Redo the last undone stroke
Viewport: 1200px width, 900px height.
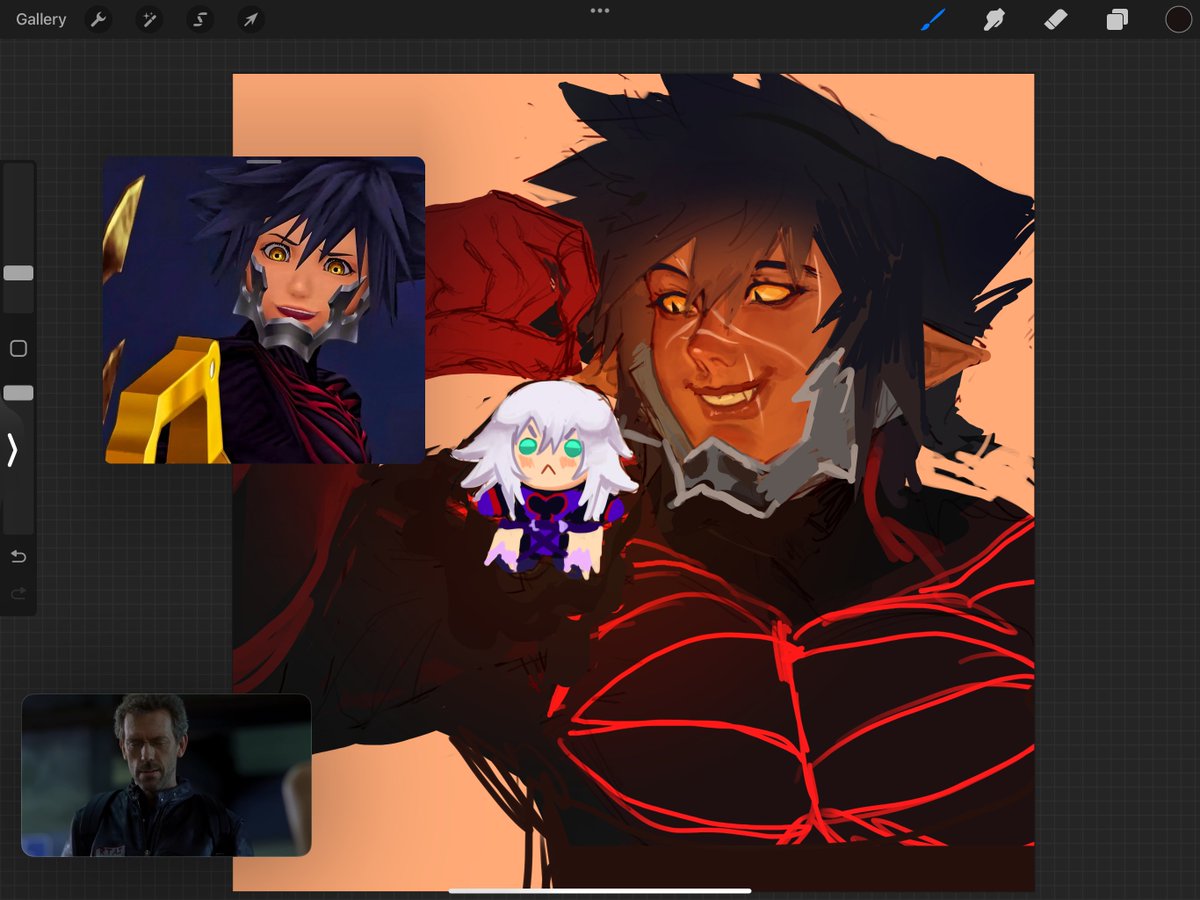18,594
